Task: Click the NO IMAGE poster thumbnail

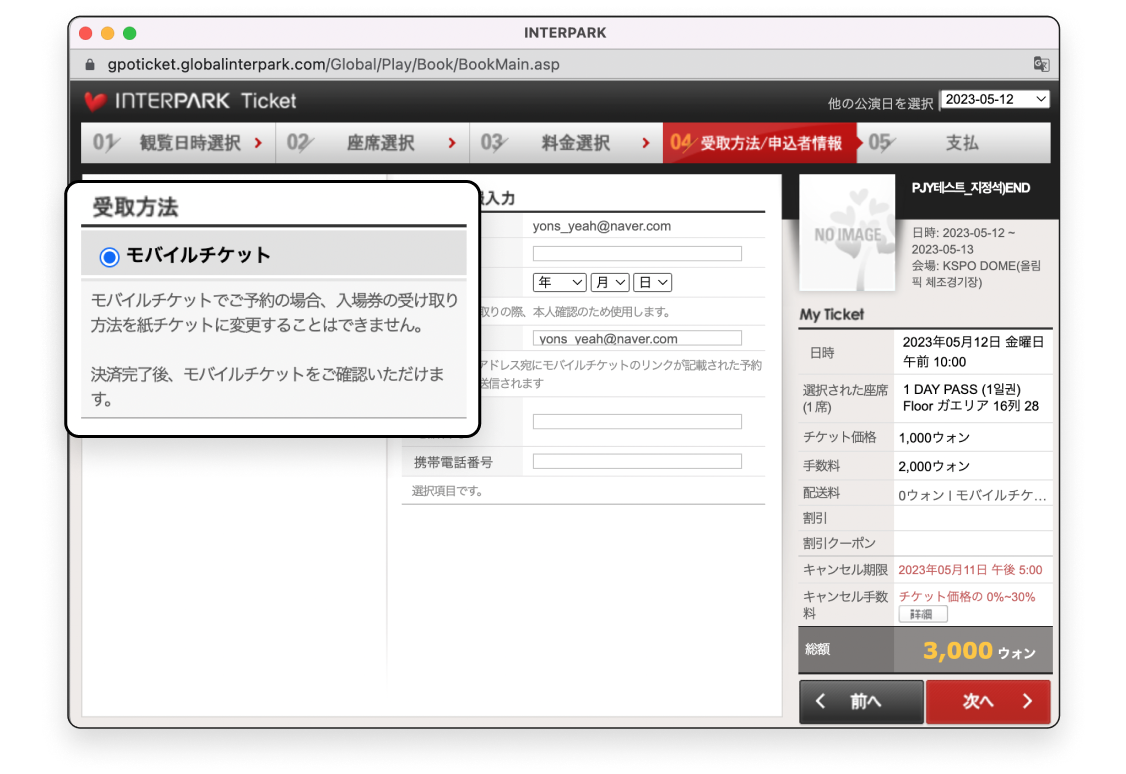Action: coord(847,233)
